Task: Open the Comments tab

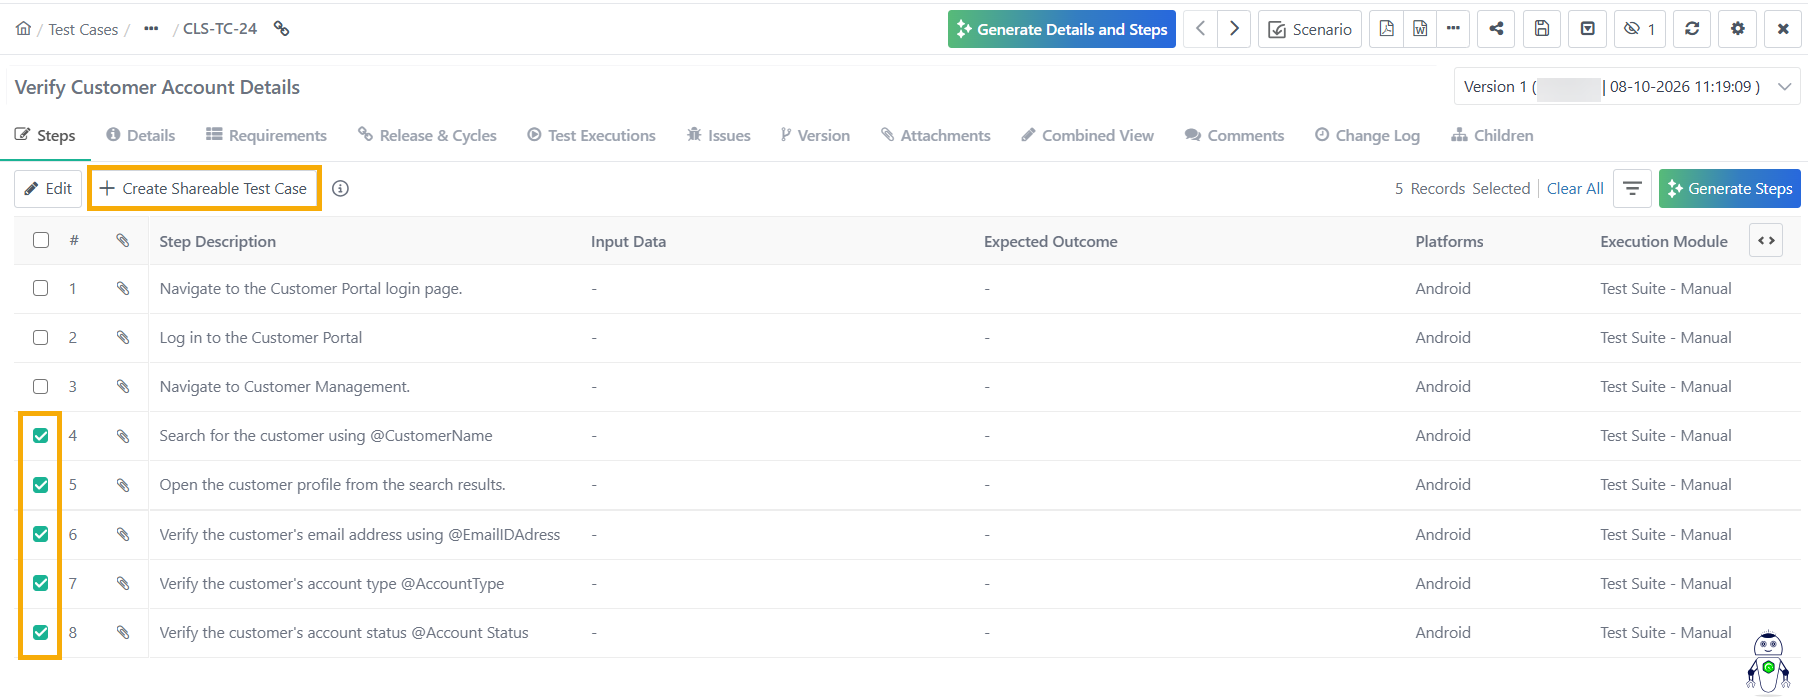Action: tap(1234, 136)
